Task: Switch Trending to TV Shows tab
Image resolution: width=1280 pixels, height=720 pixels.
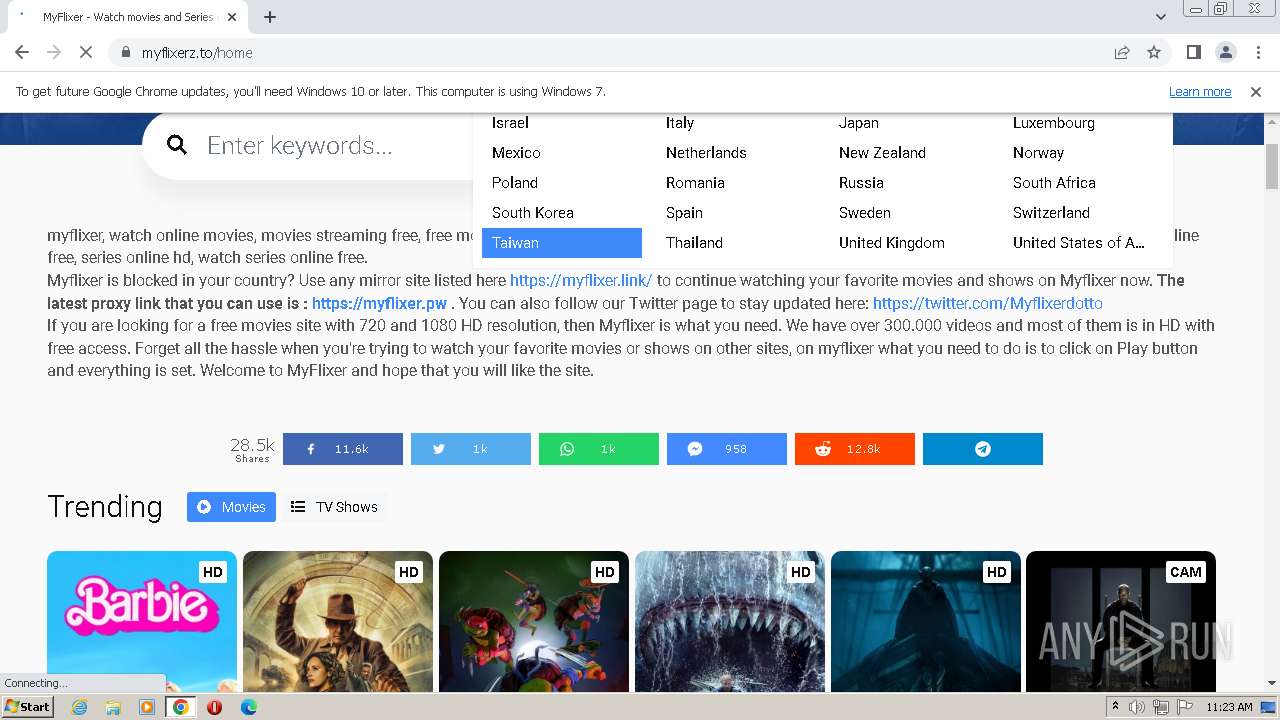Action: (x=334, y=507)
